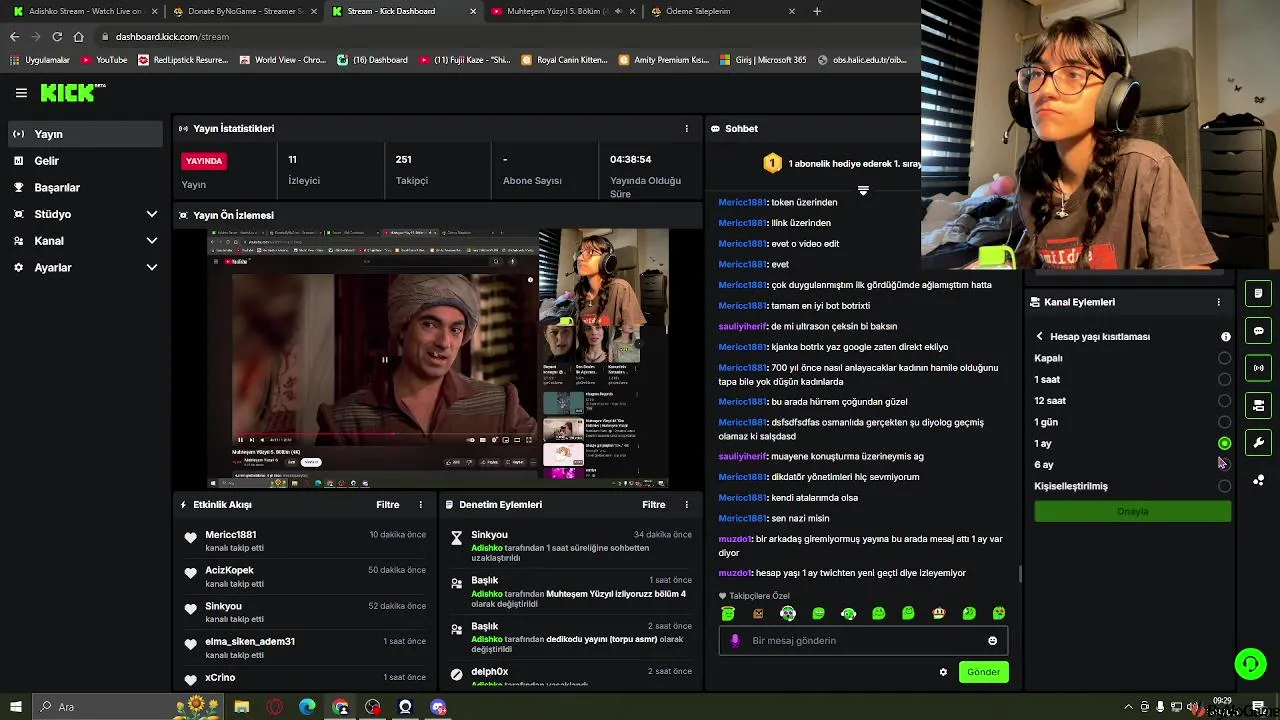
Task: Show info about Hesap yaşı kısıtlaması
Action: [1225, 337]
